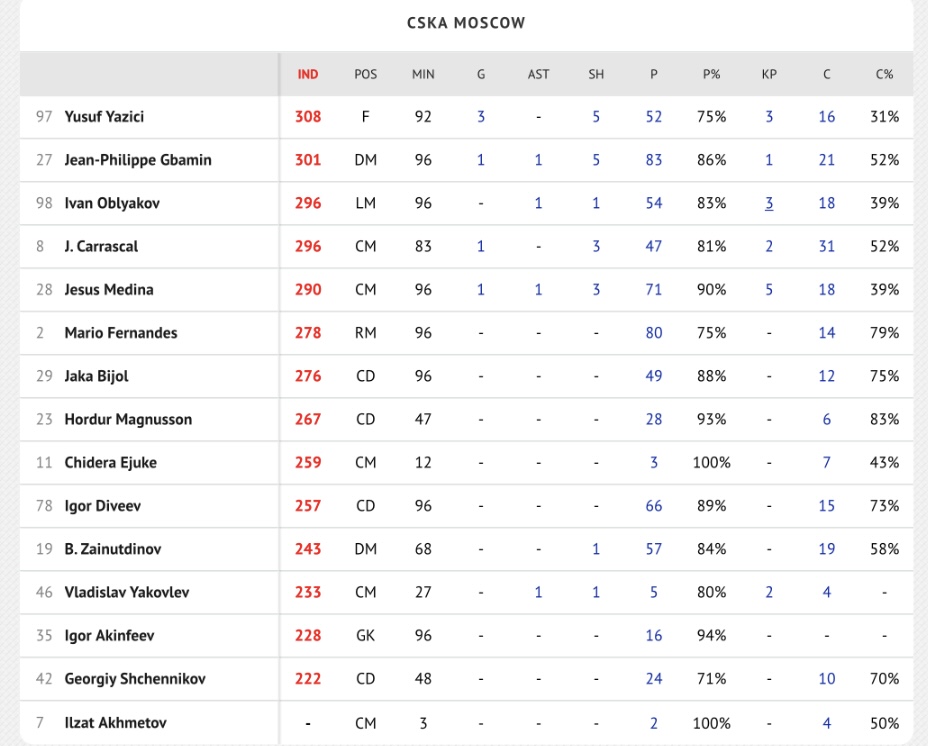Click Mario Fernandes player name

point(120,333)
